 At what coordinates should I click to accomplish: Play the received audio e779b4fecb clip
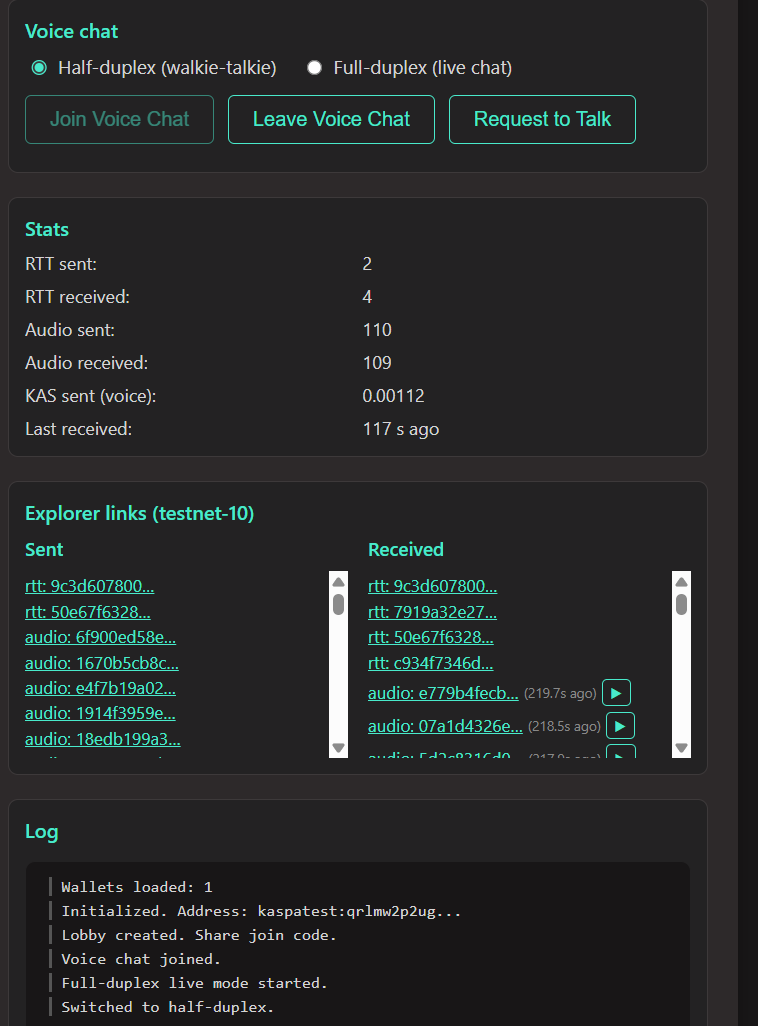point(616,693)
